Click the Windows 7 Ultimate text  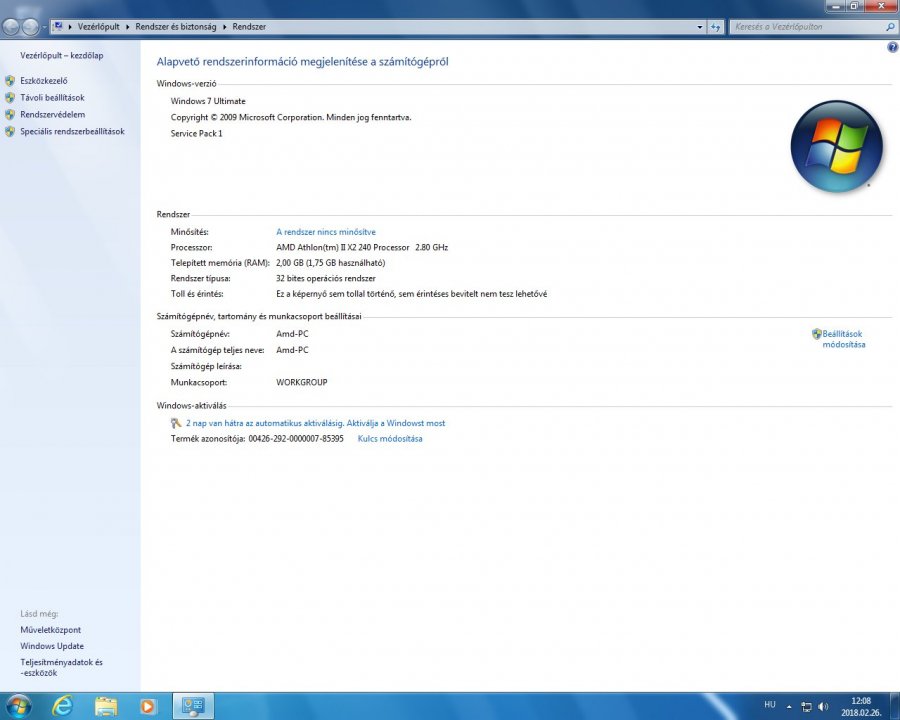[208, 101]
